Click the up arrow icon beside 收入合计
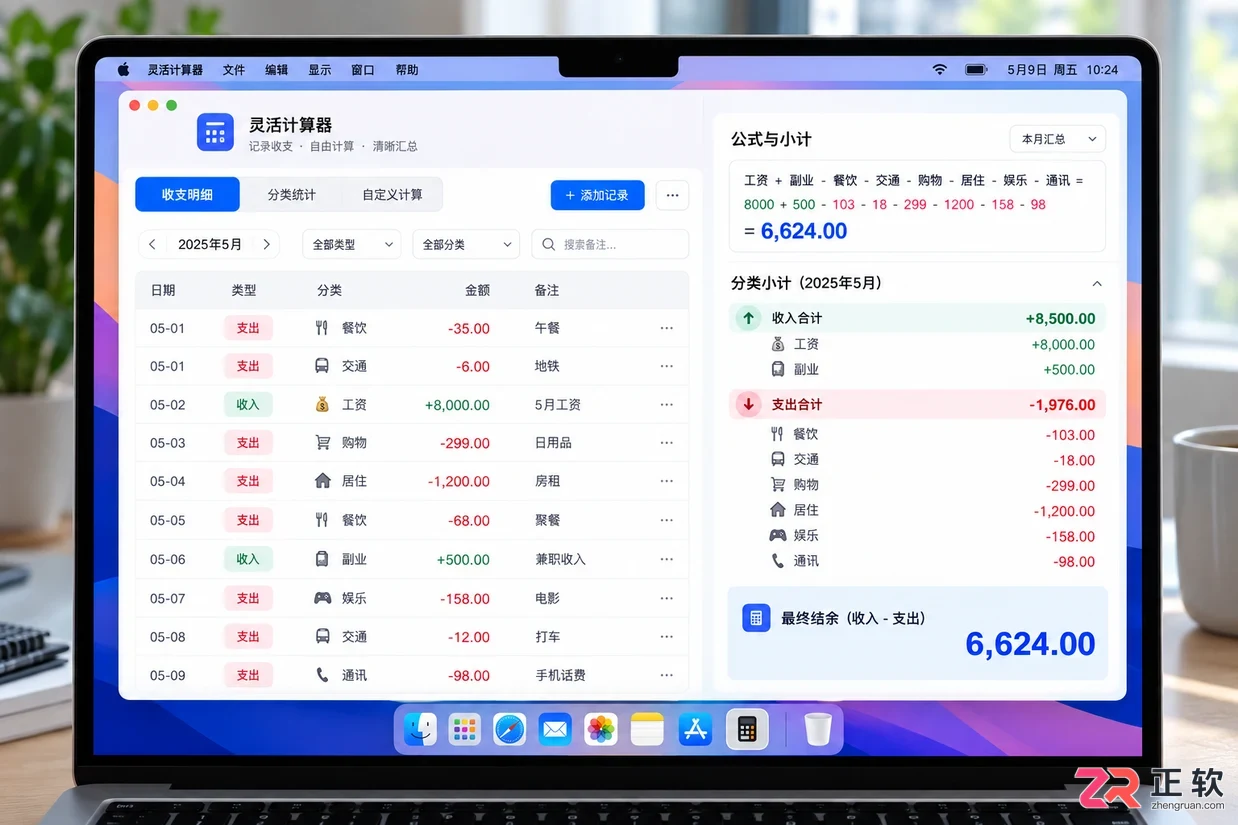Image resolution: width=1238 pixels, height=825 pixels. pos(748,318)
